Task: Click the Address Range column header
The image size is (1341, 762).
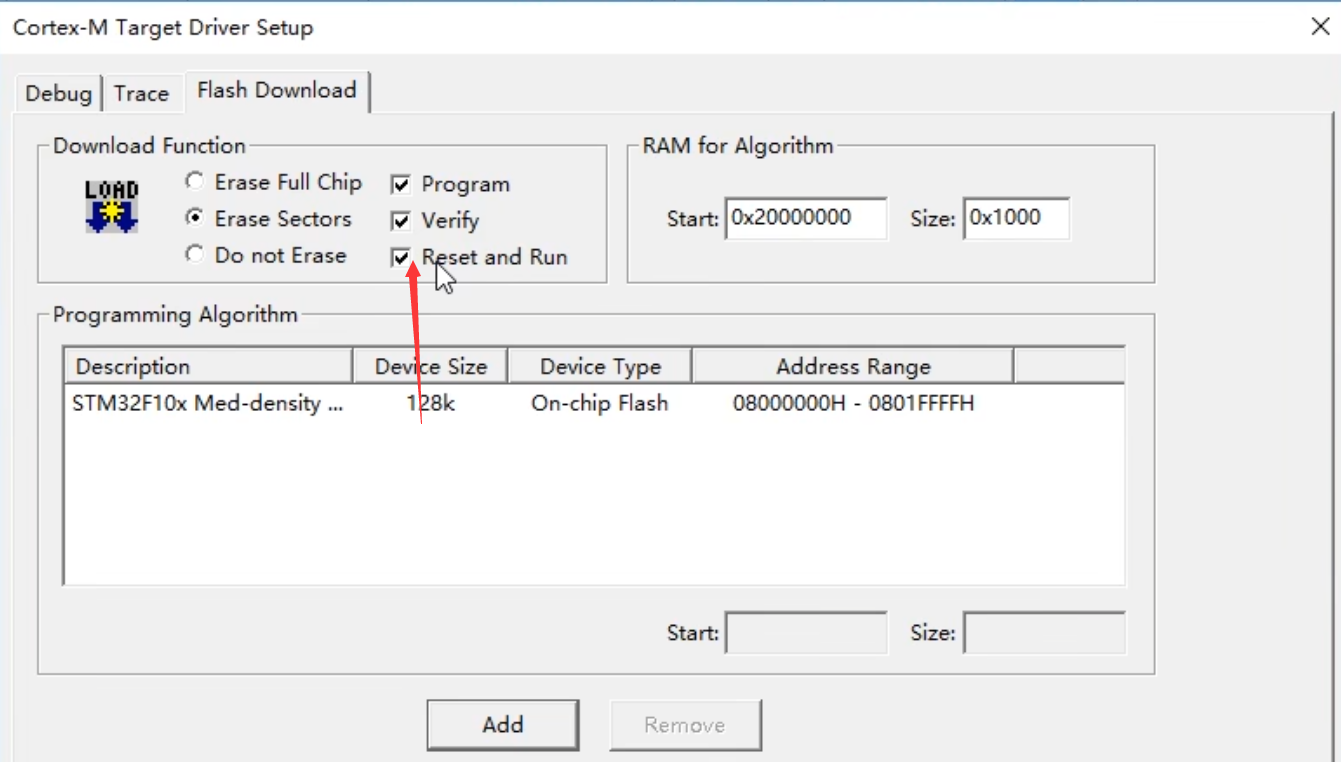Action: [852, 366]
